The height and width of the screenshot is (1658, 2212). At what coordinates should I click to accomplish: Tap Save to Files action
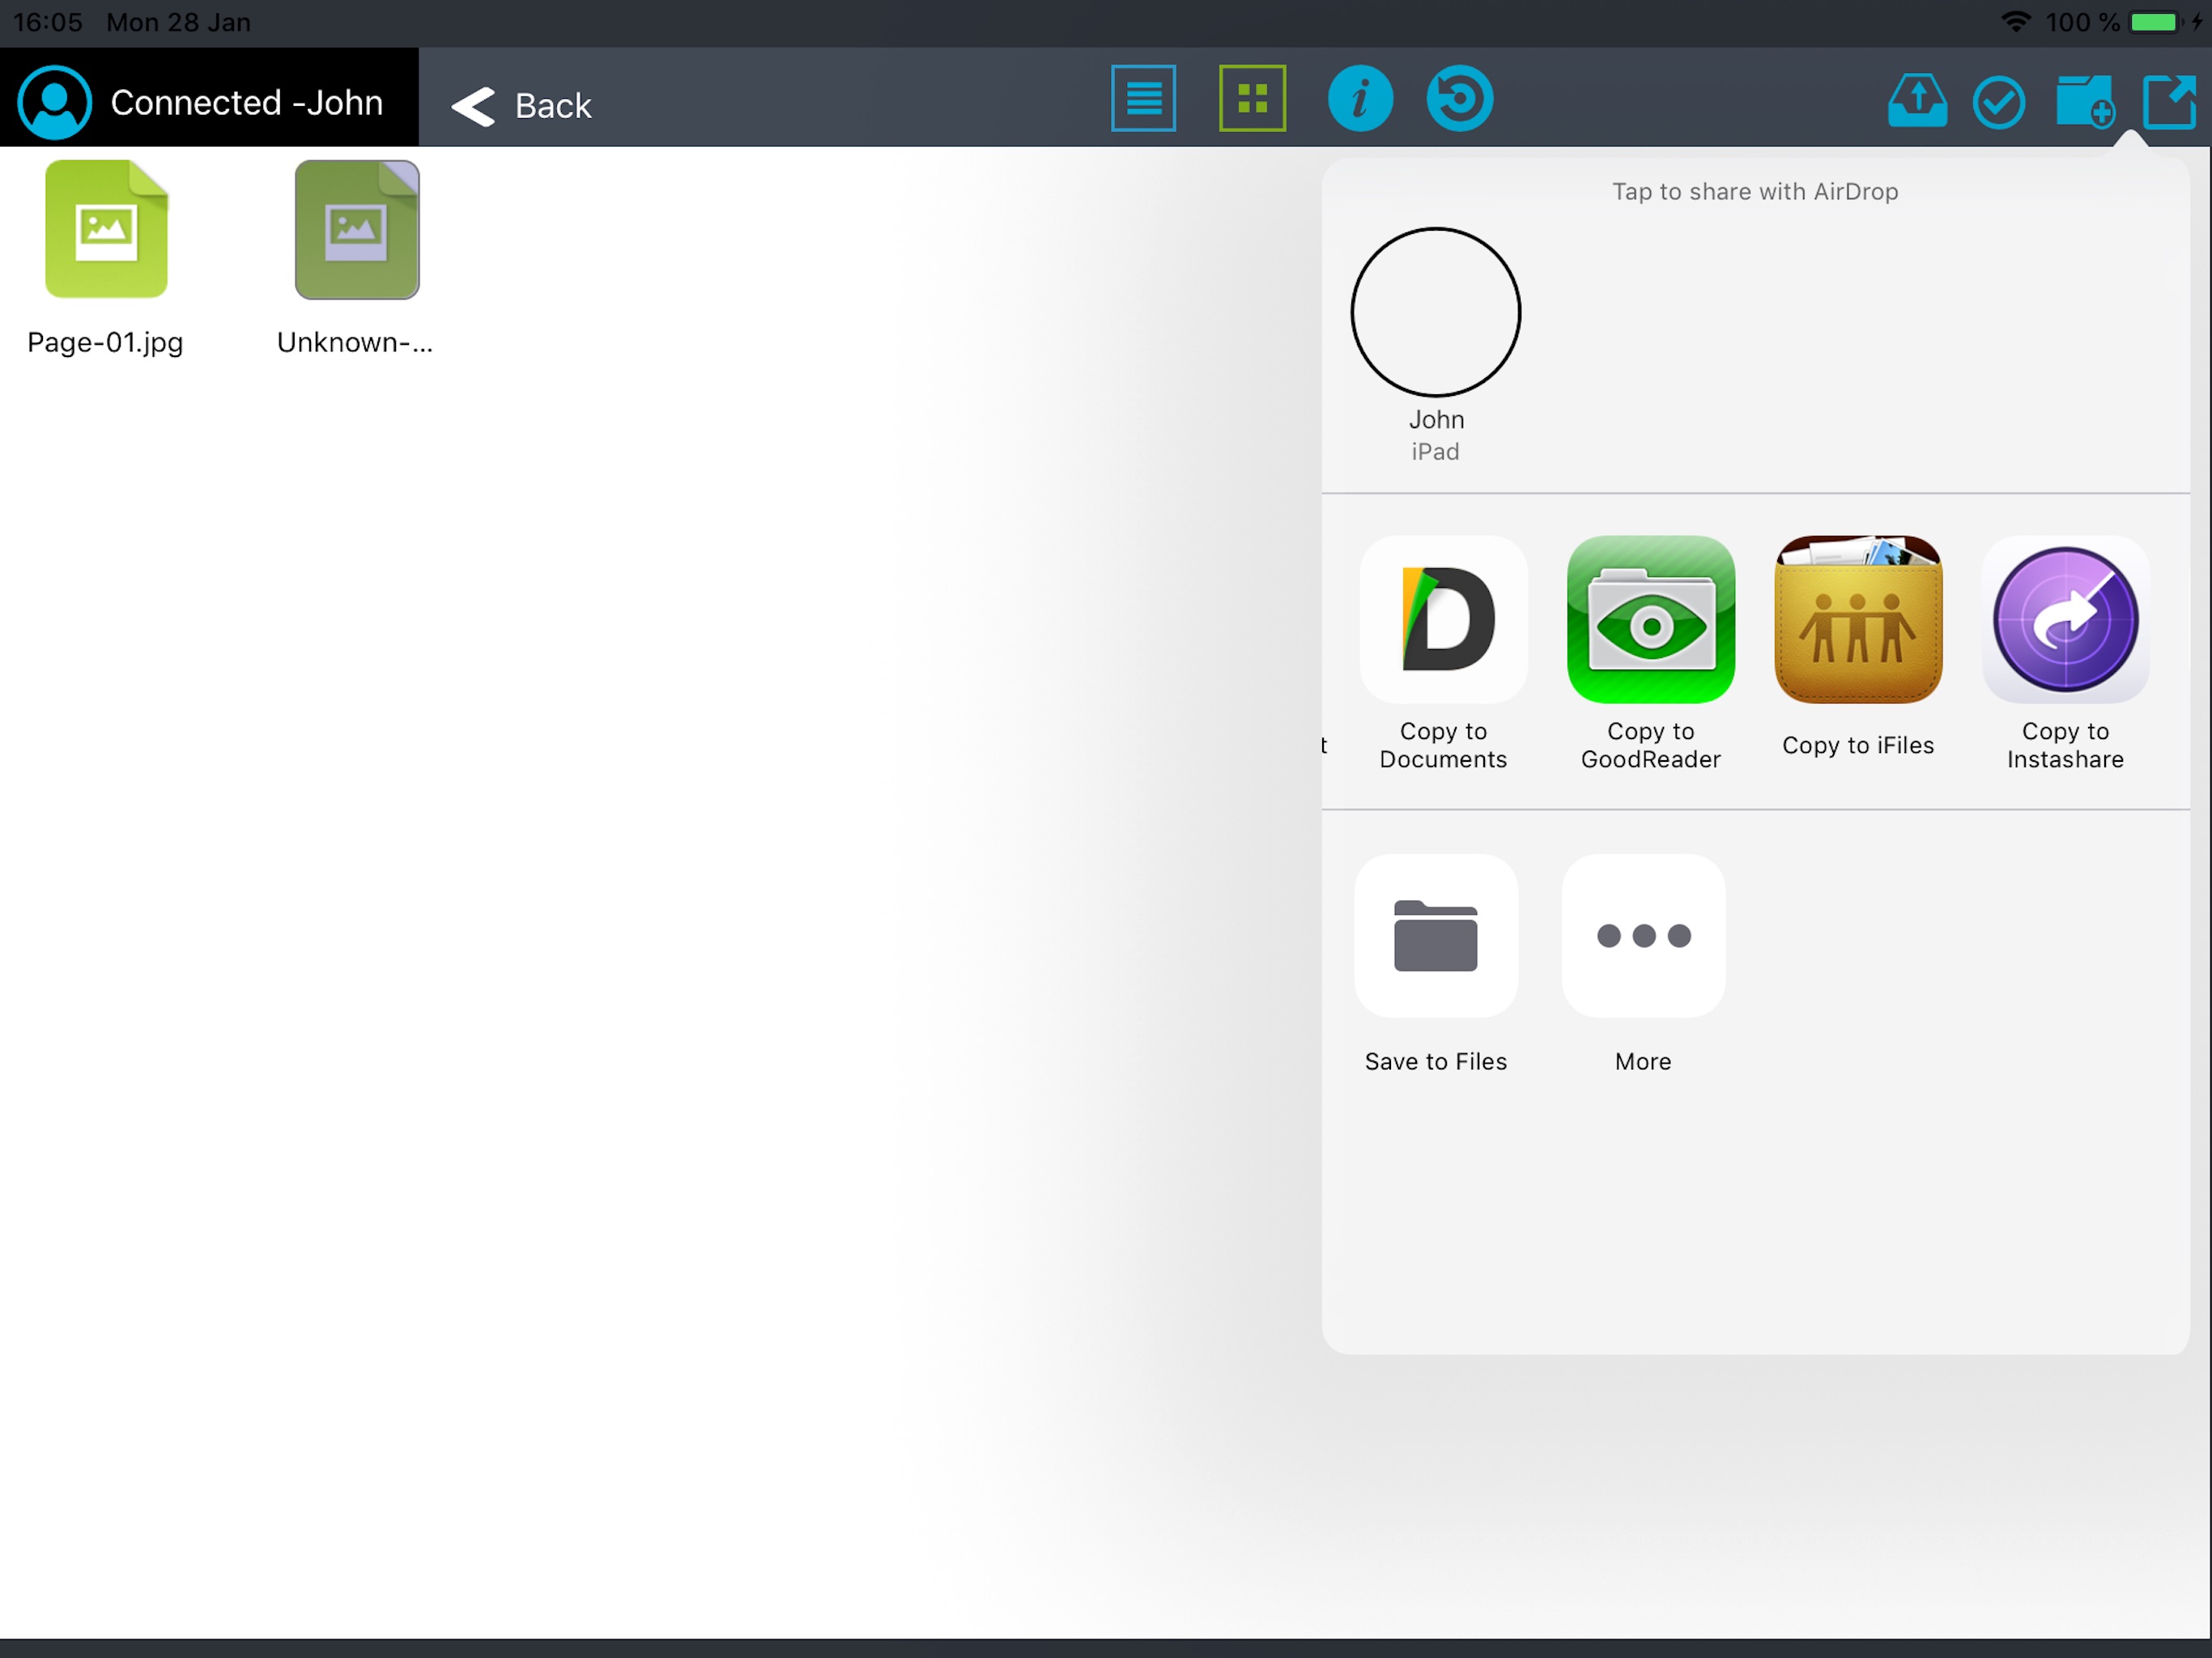(1435, 936)
